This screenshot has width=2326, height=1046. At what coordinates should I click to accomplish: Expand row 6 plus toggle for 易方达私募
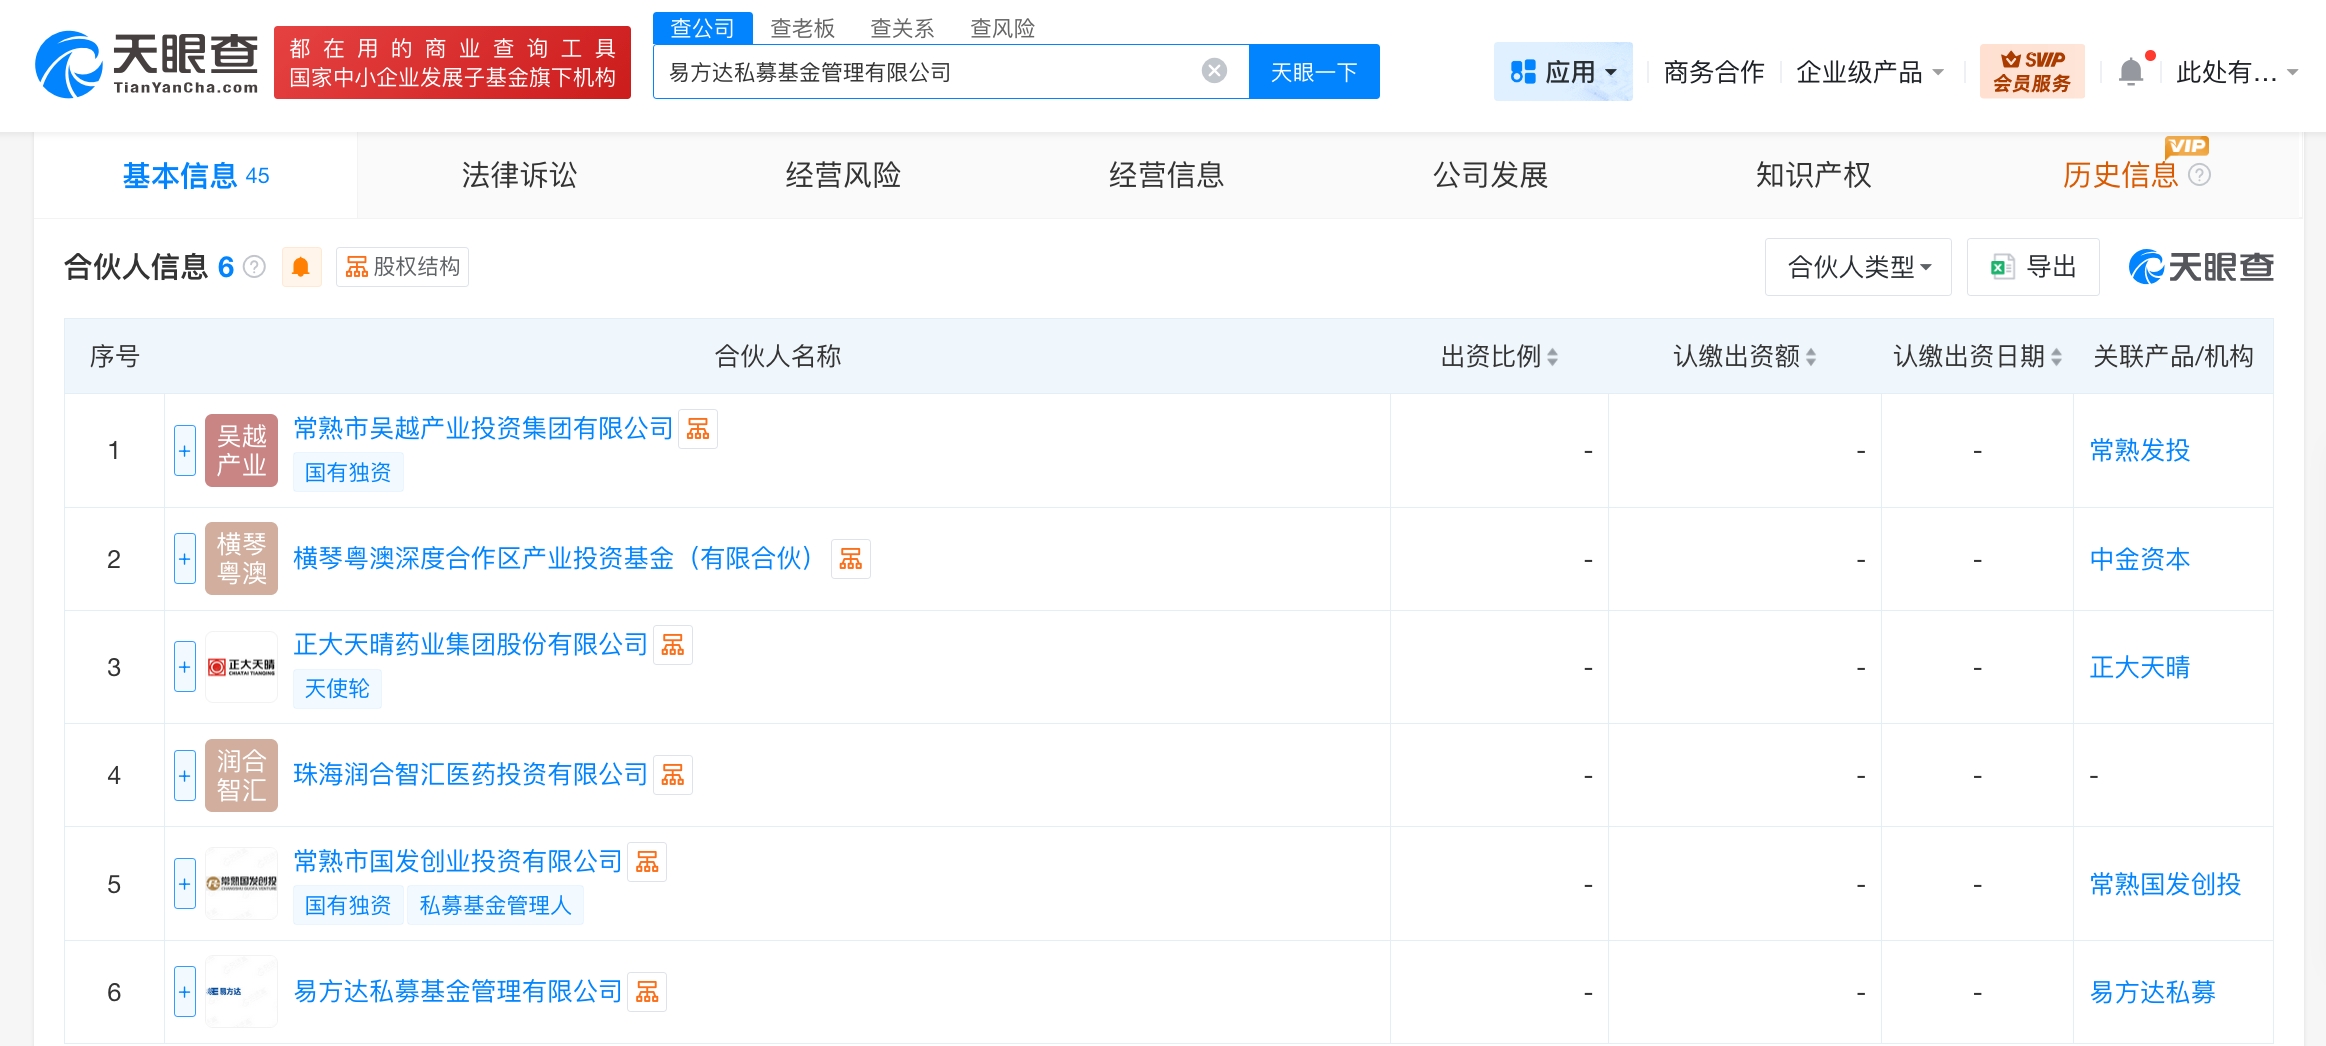click(185, 992)
